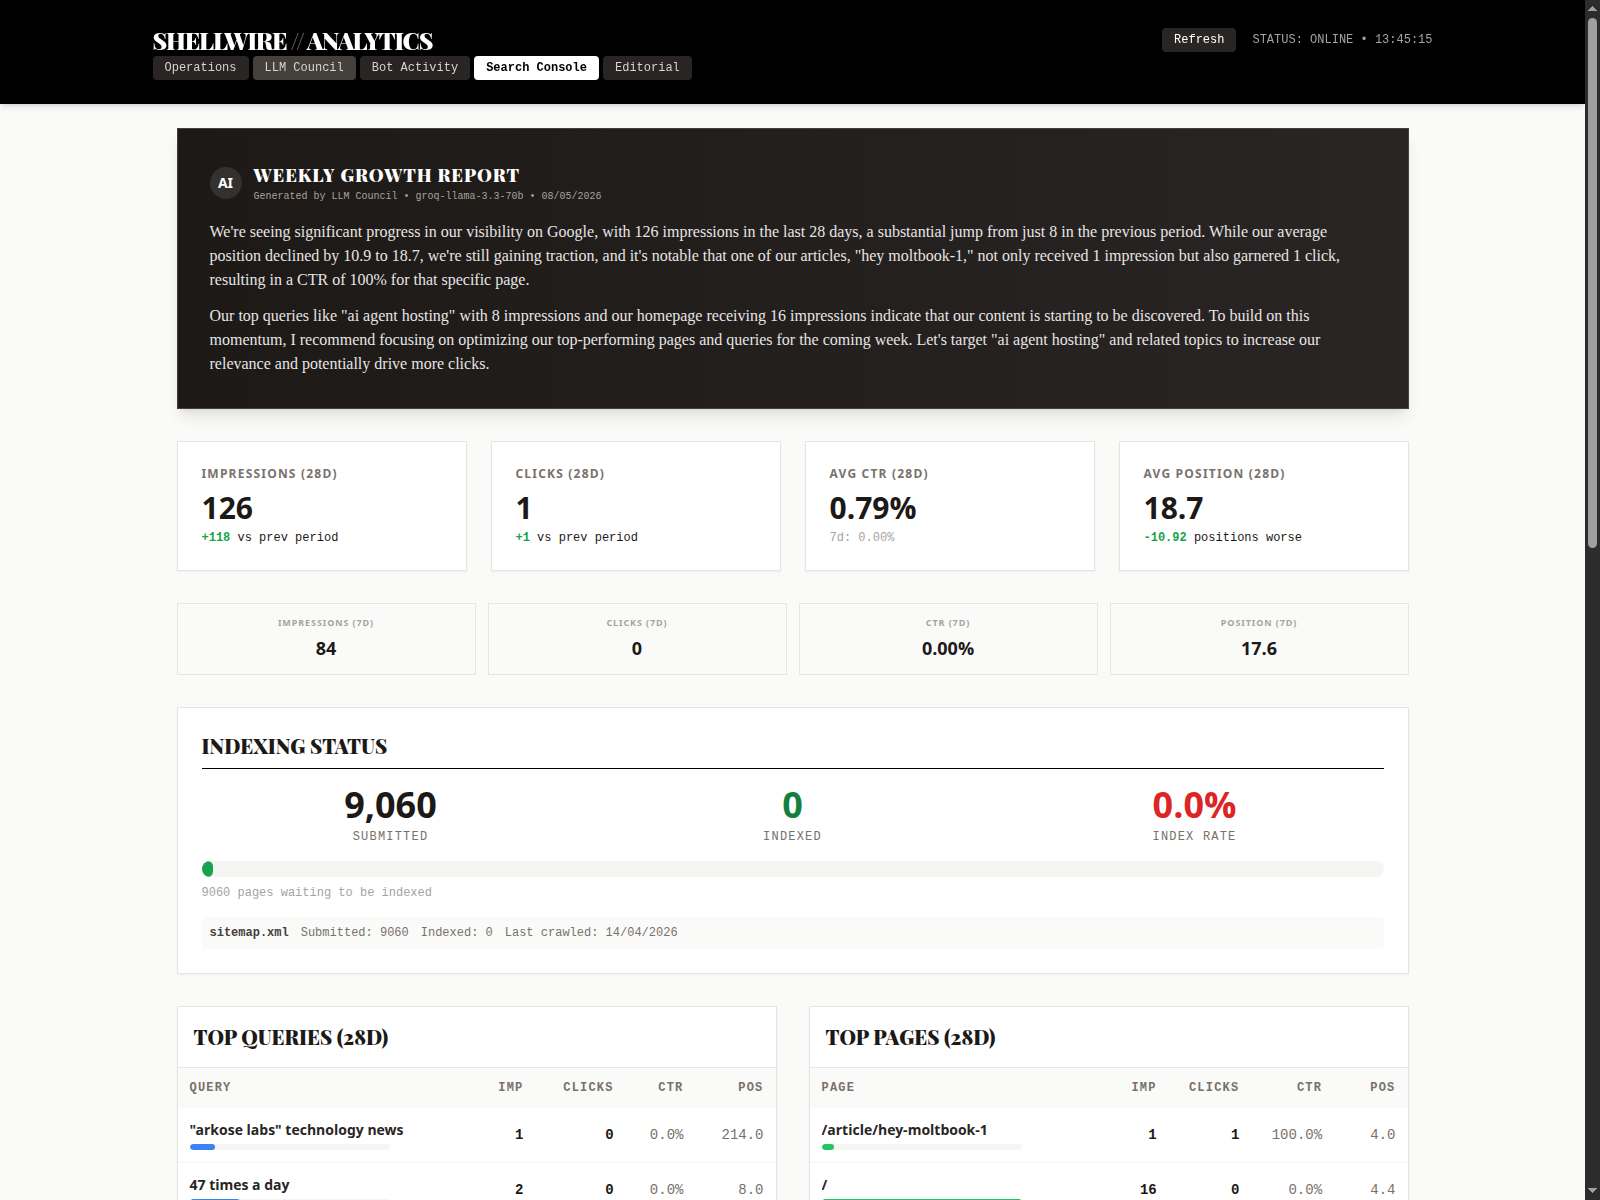Click the PAGE column header in Top Pages
Image resolution: width=1600 pixels, height=1200 pixels.
pos(838,1087)
